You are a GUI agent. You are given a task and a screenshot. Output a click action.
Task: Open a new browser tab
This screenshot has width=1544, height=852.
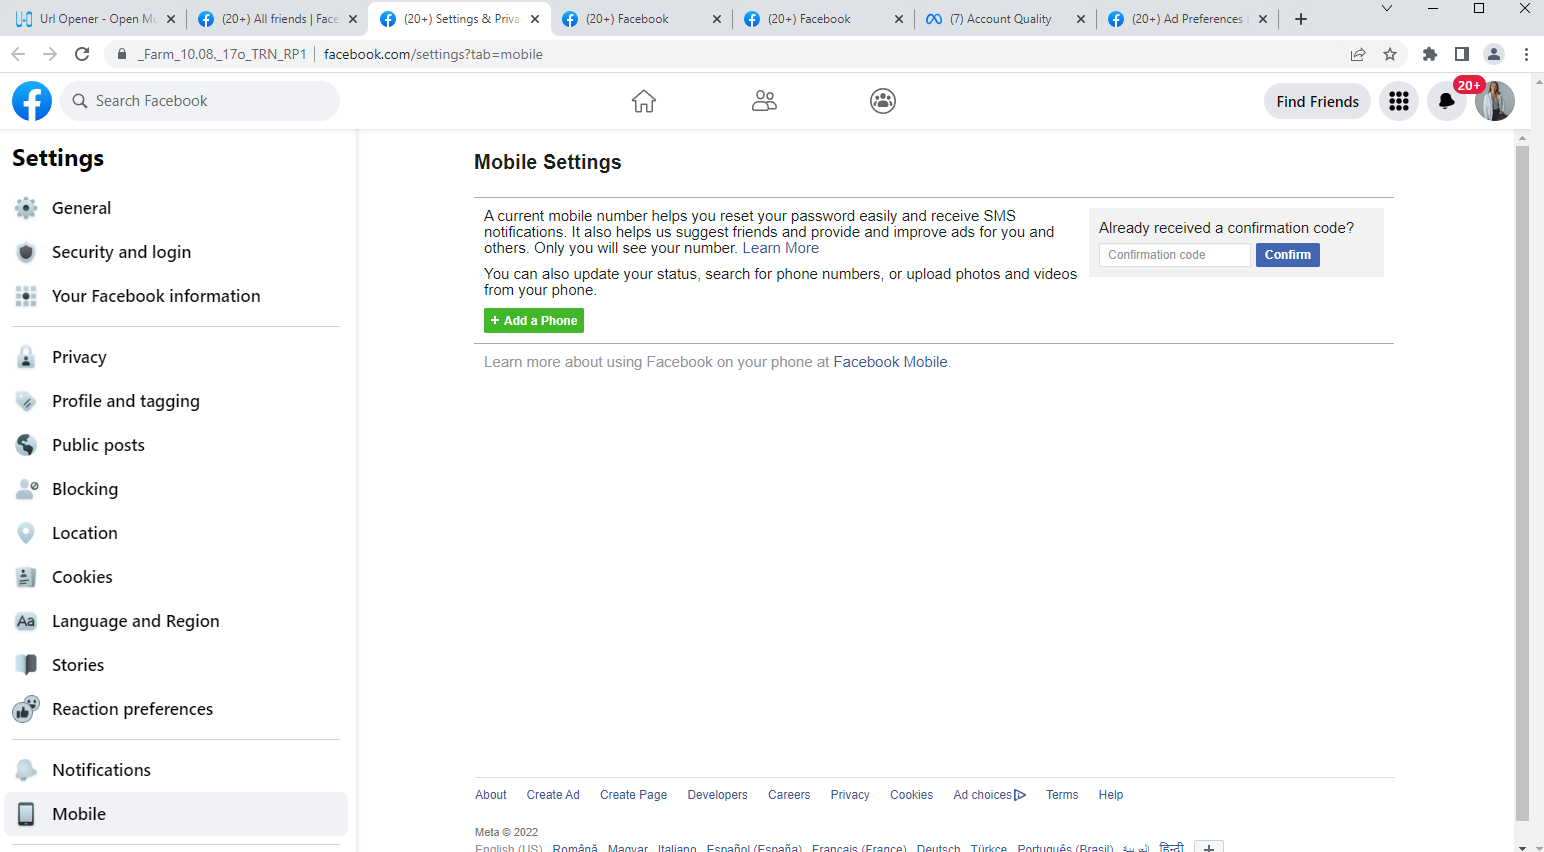coord(1301,19)
